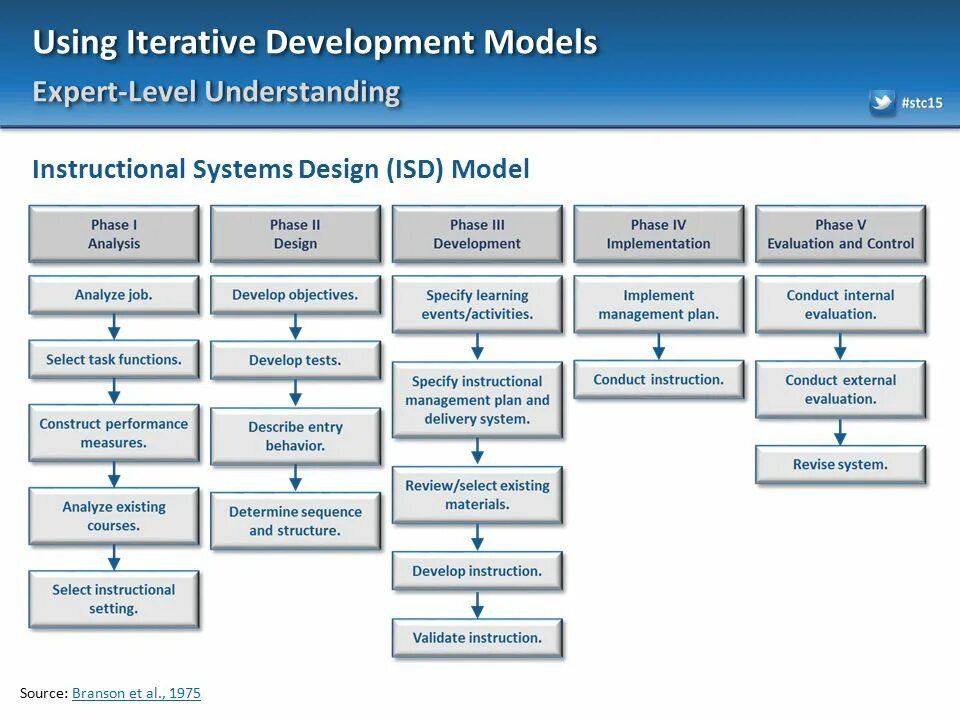Click 'Select instructional setting.' box
This screenshot has width=960, height=720.
(x=114, y=599)
